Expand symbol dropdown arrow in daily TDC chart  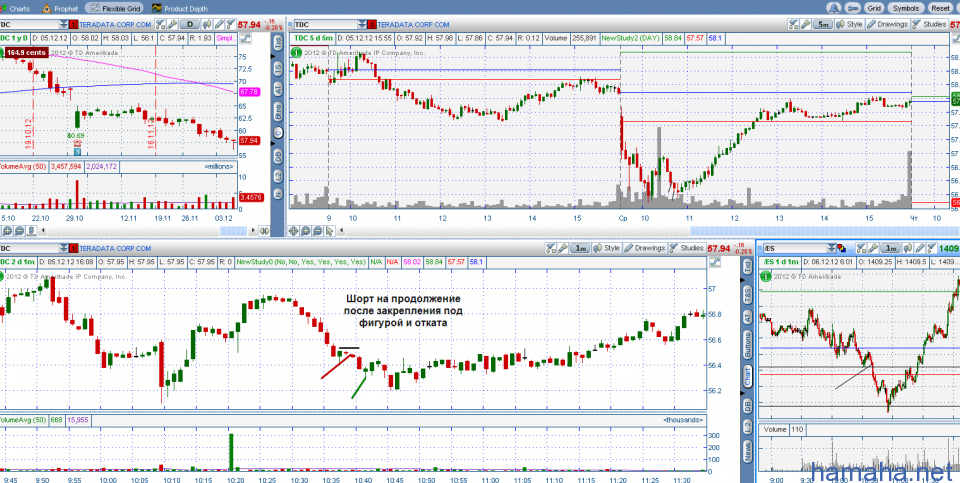click(63, 24)
